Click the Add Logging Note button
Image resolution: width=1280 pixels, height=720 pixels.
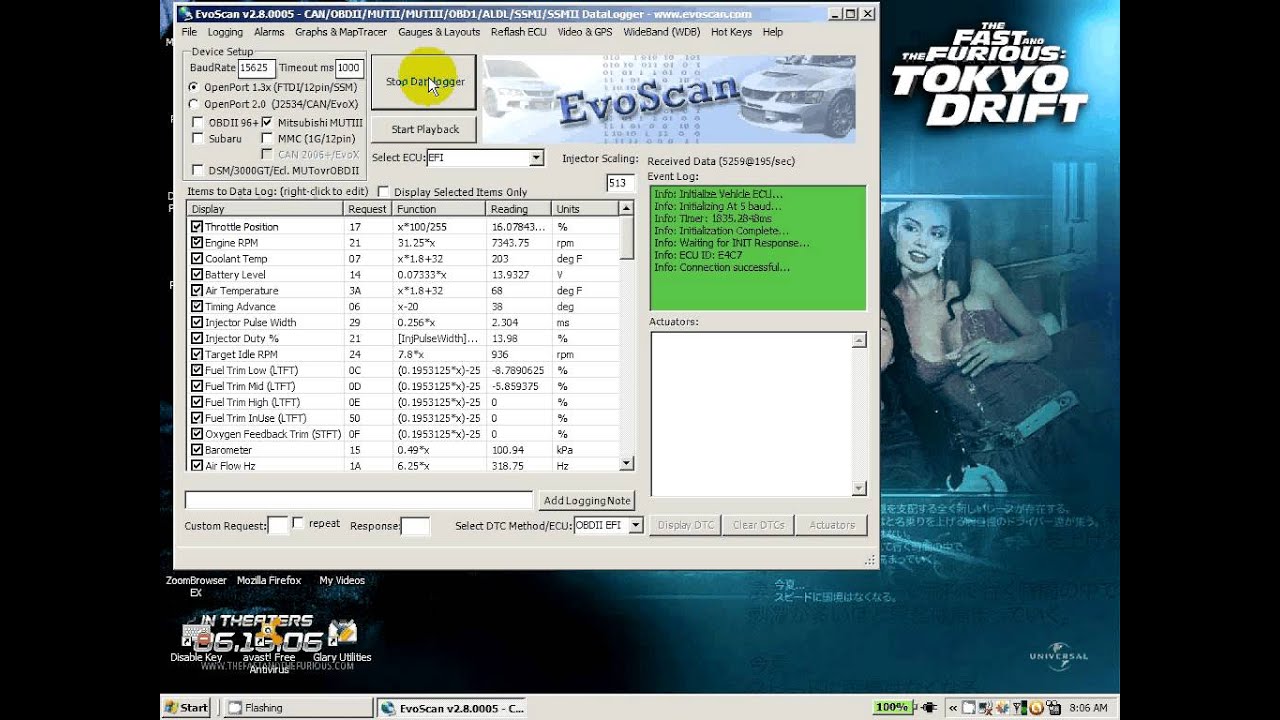(x=587, y=500)
